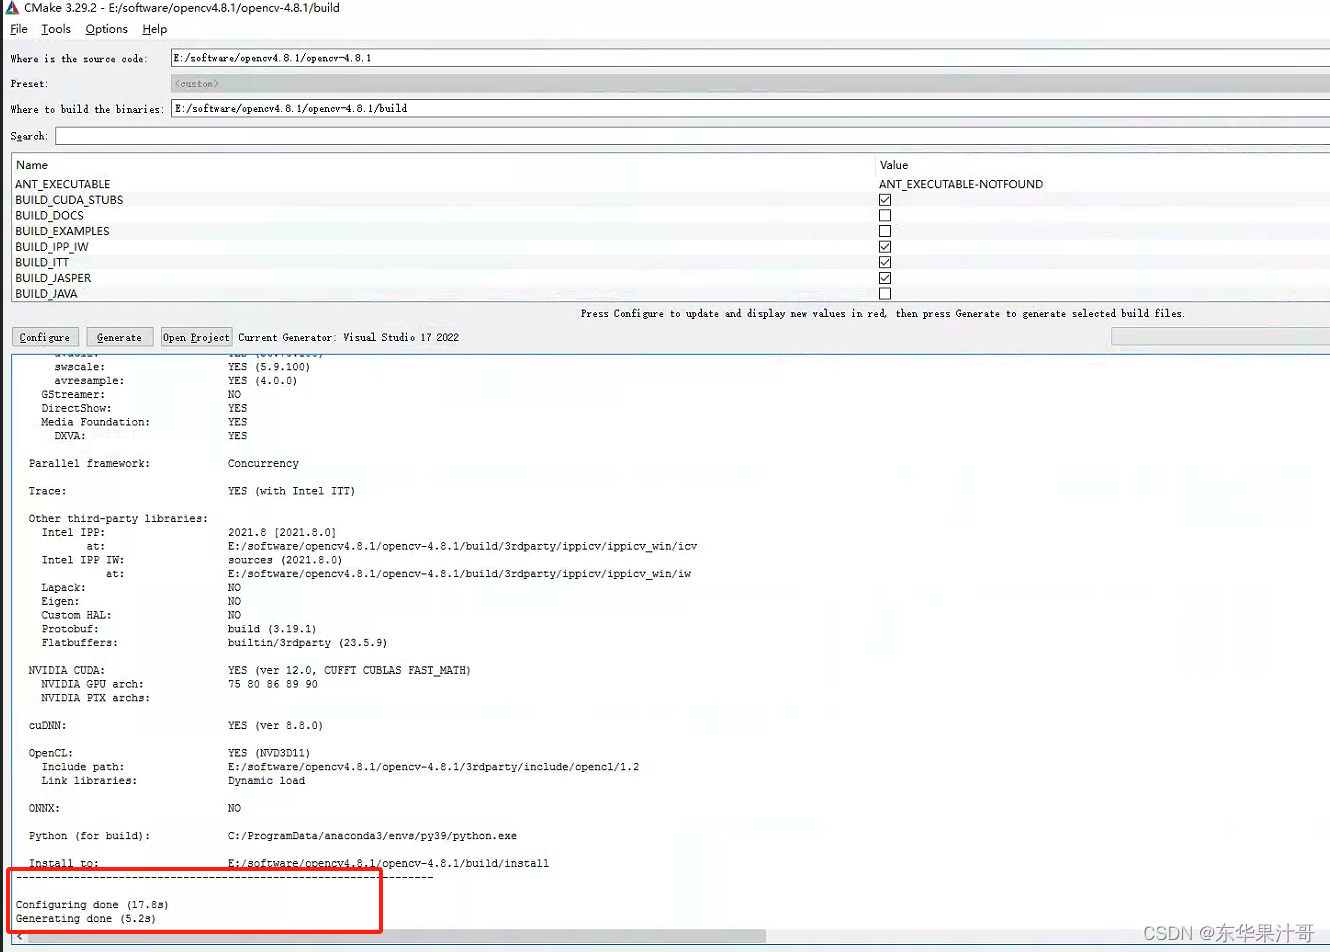The width and height of the screenshot is (1330, 952).
Task: Open the Tools menu
Action: 56,29
